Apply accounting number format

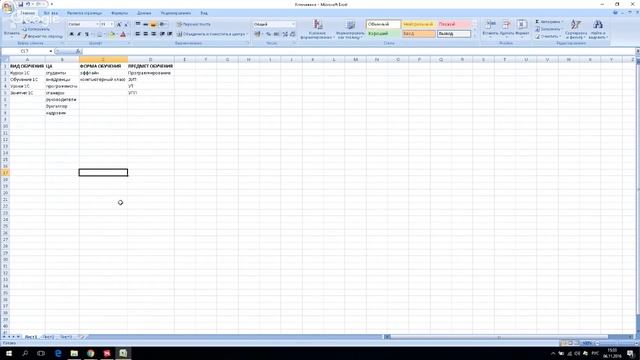click(x=258, y=34)
